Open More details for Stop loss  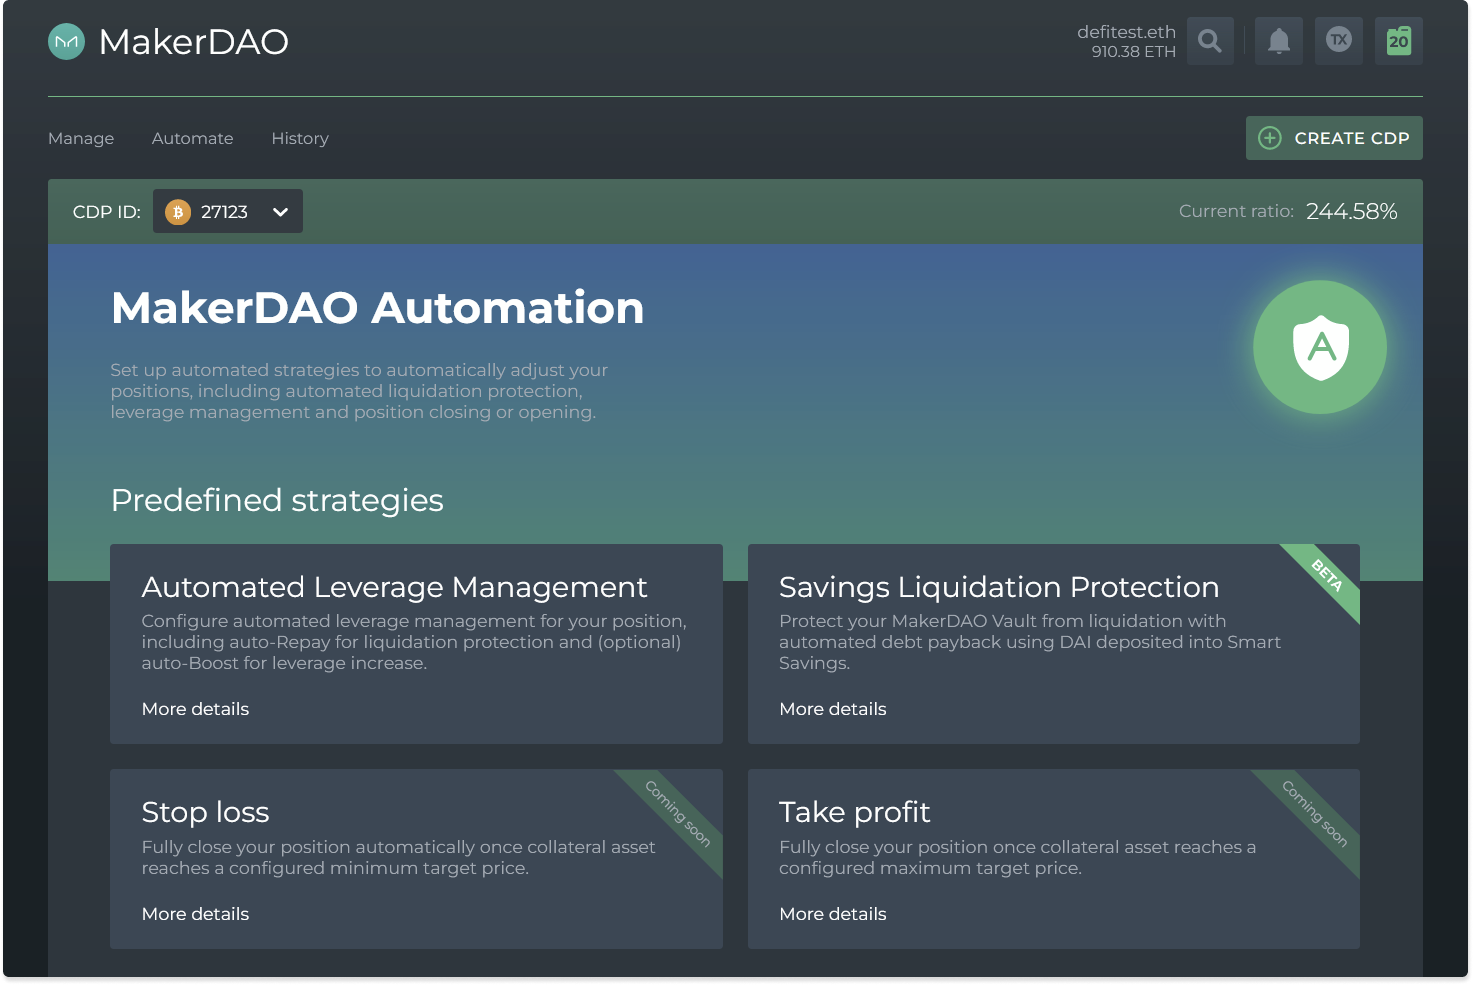tap(195, 914)
